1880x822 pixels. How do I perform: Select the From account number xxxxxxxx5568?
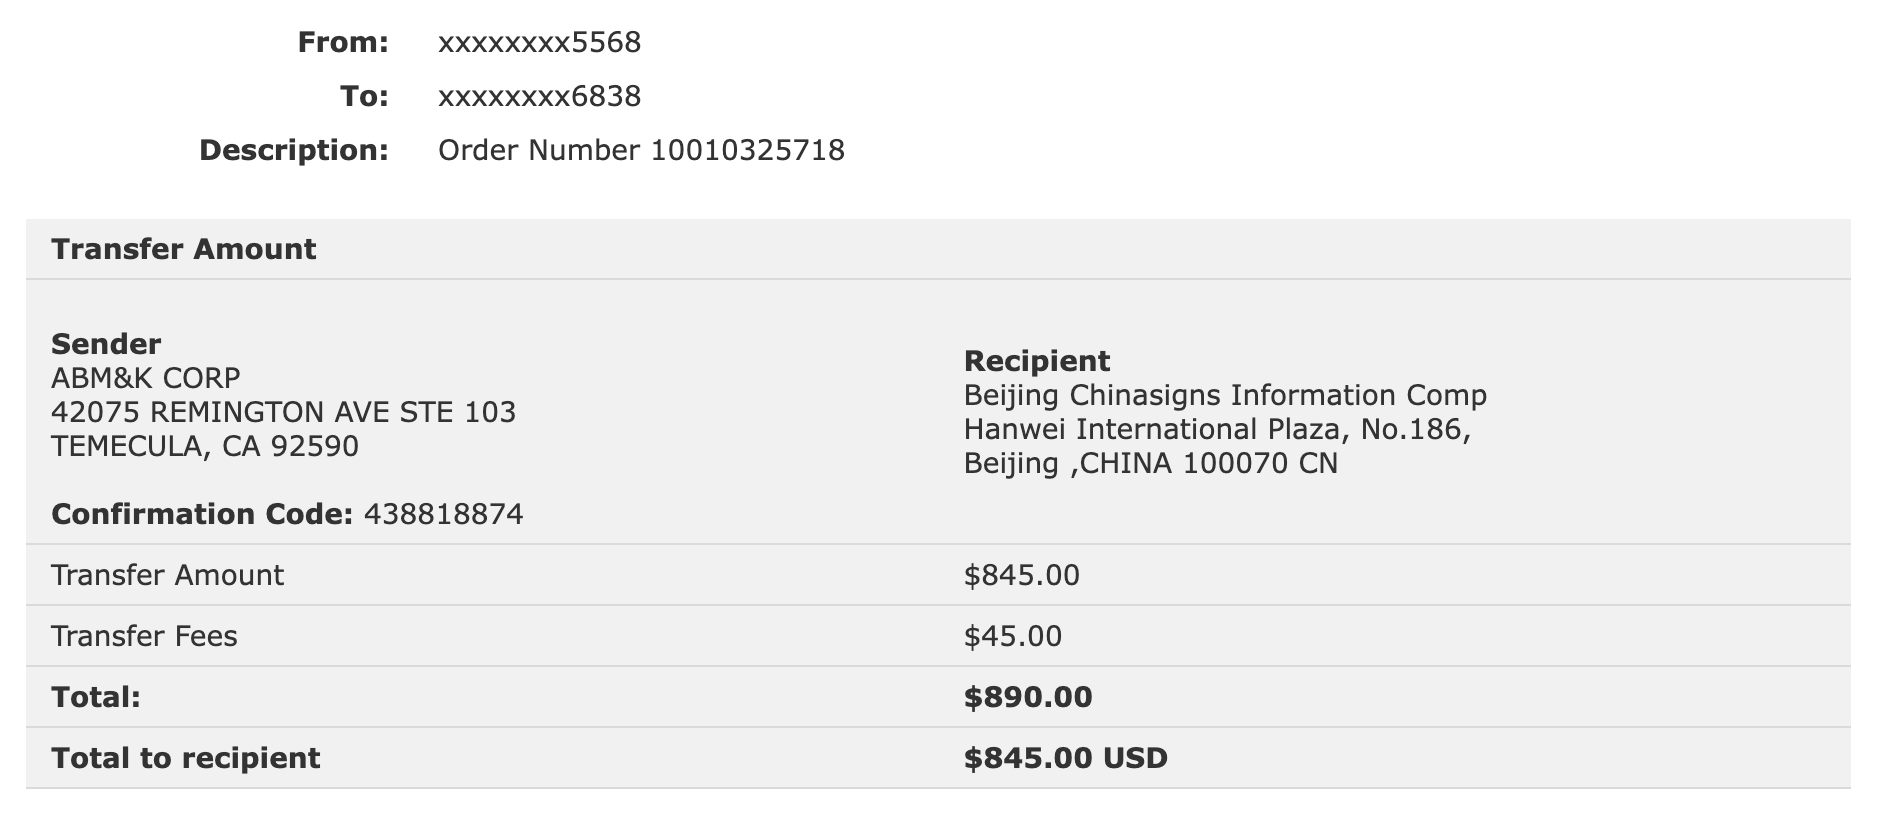pyautogui.click(x=540, y=43)
